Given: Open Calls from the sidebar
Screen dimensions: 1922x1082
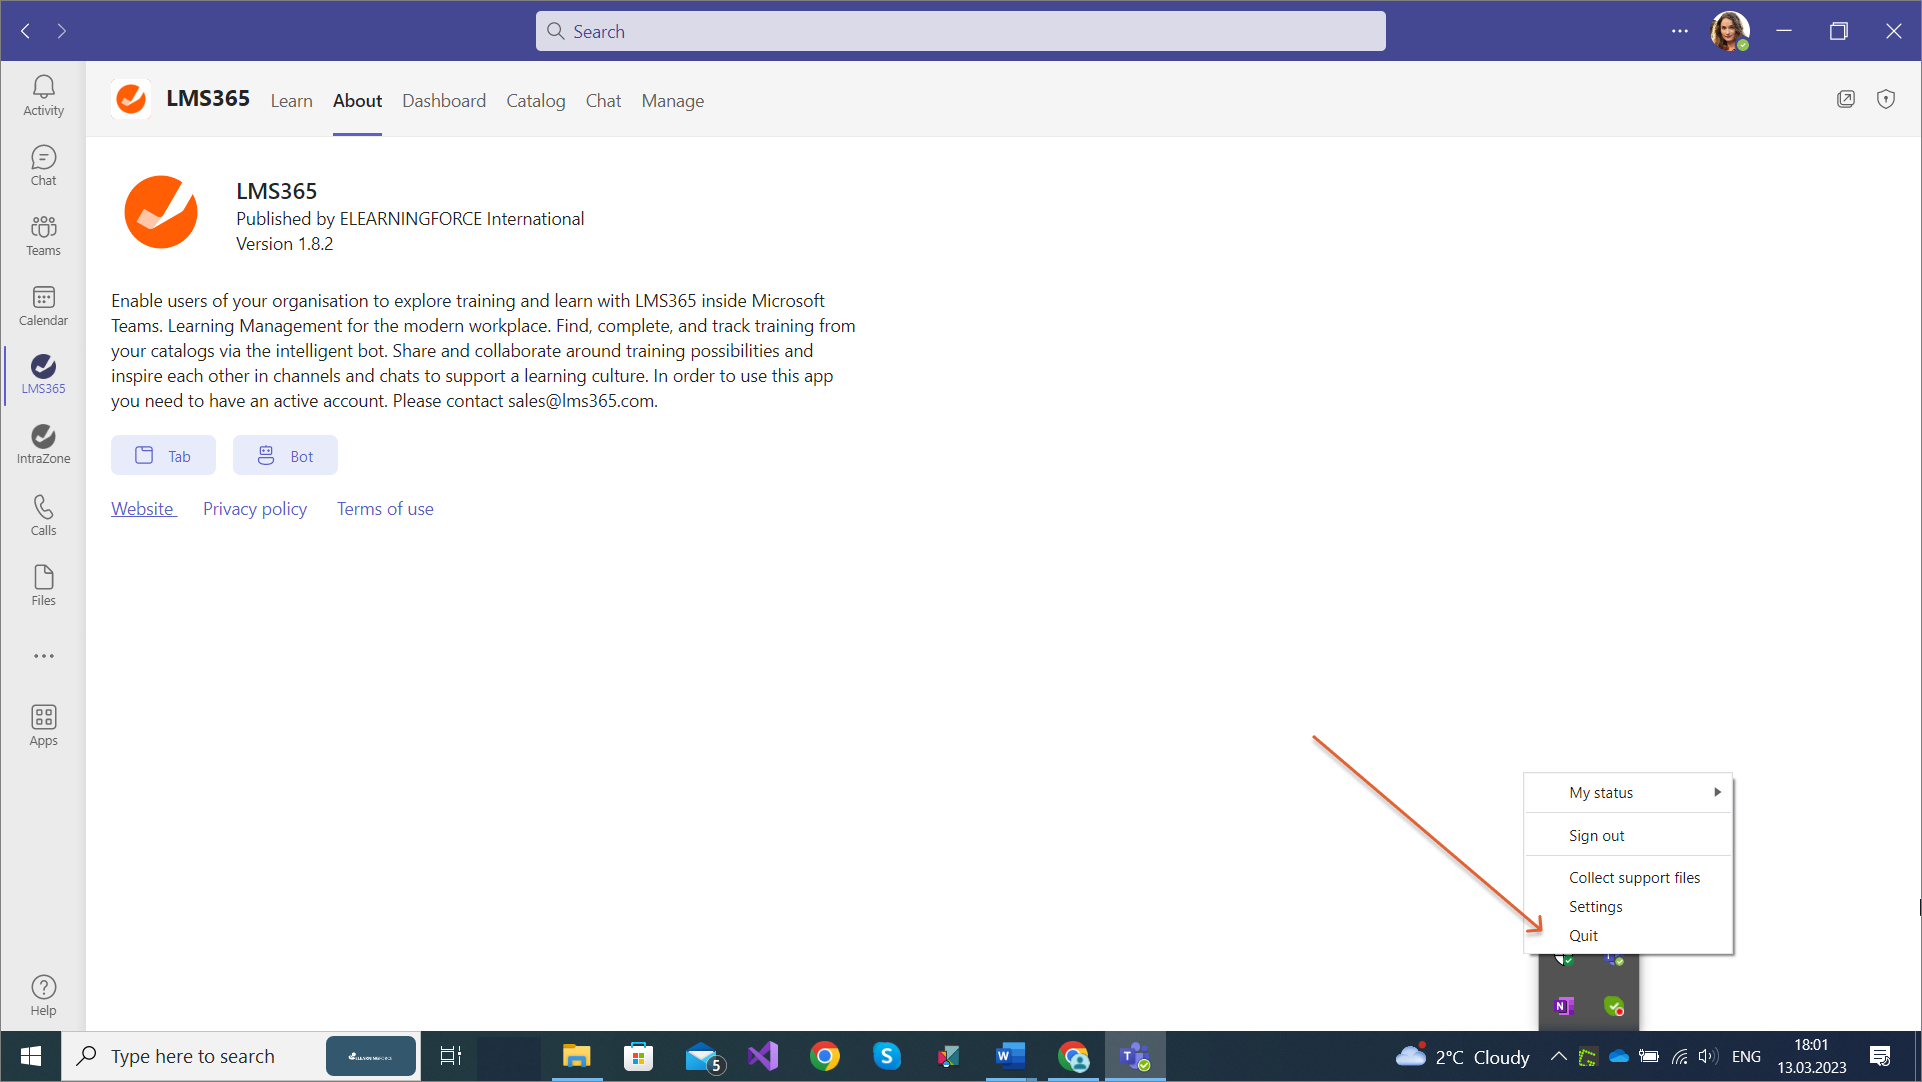Looking at the screenshot, I should (43, 515).
